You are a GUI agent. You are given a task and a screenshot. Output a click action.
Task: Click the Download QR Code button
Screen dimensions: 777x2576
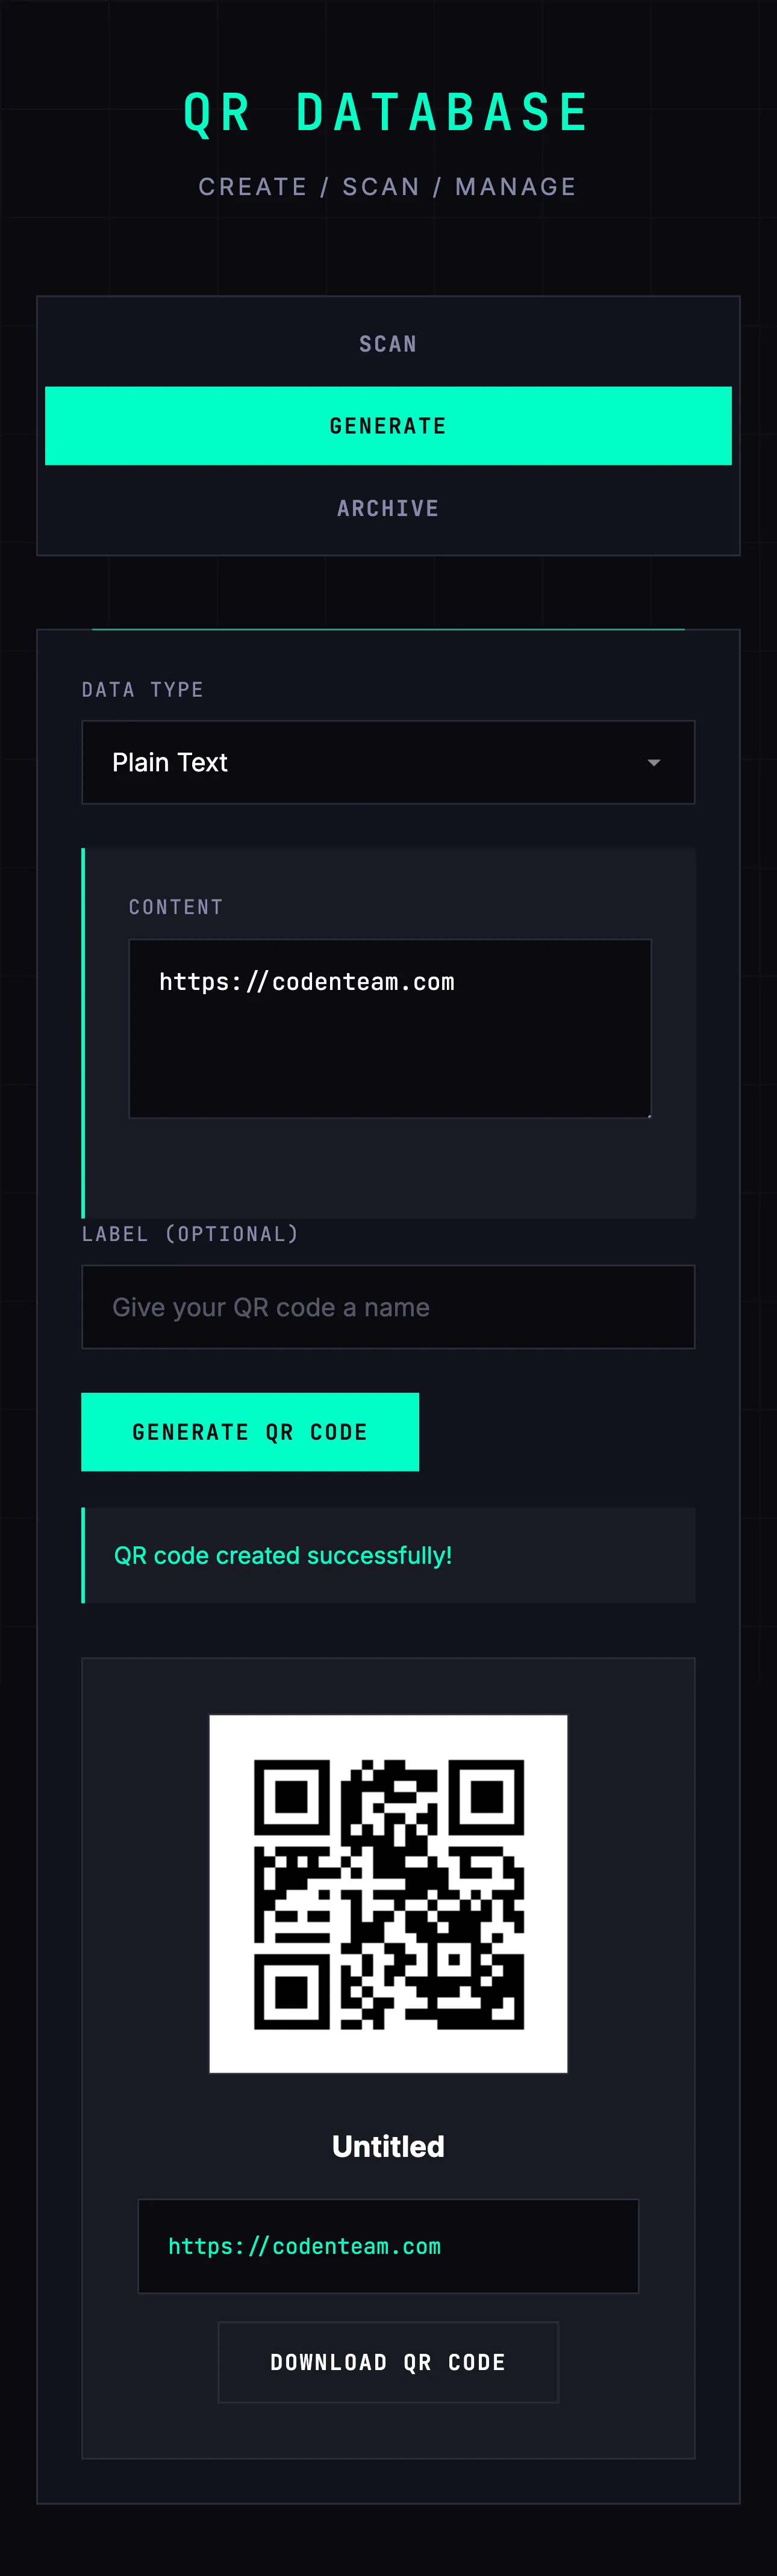[x=388, y=2362]
